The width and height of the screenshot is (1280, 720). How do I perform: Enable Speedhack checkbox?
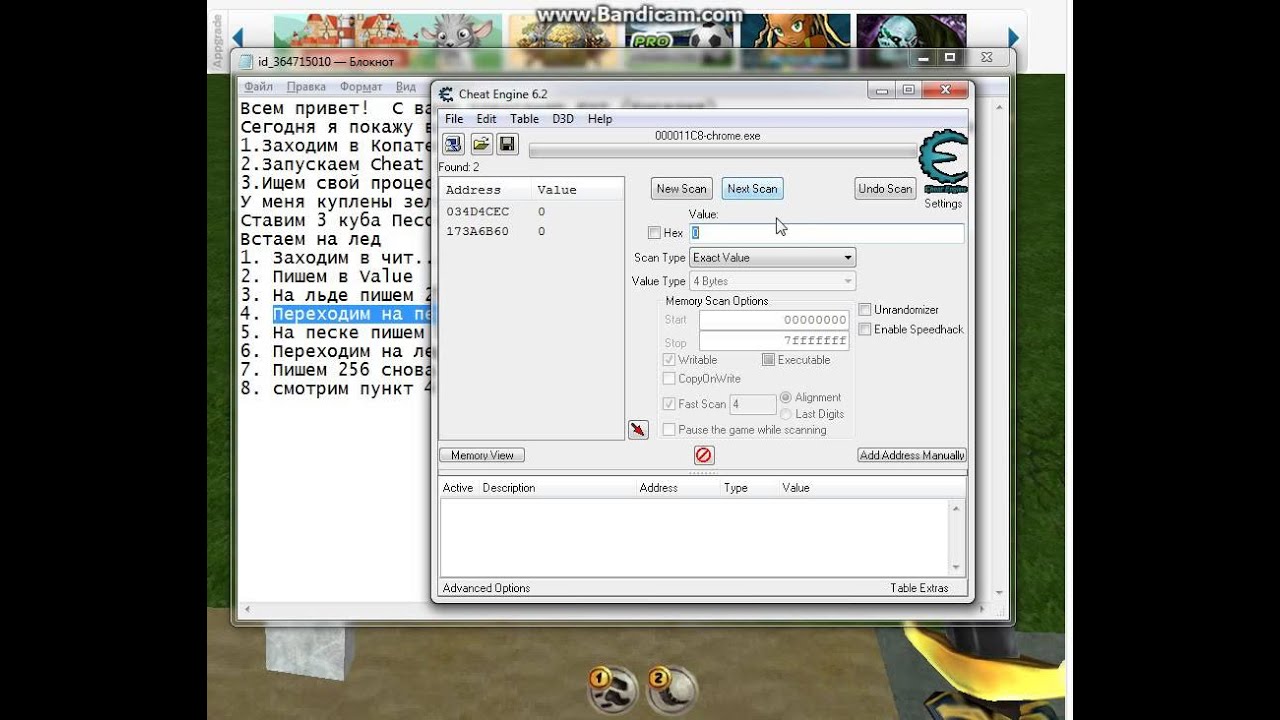865,329
